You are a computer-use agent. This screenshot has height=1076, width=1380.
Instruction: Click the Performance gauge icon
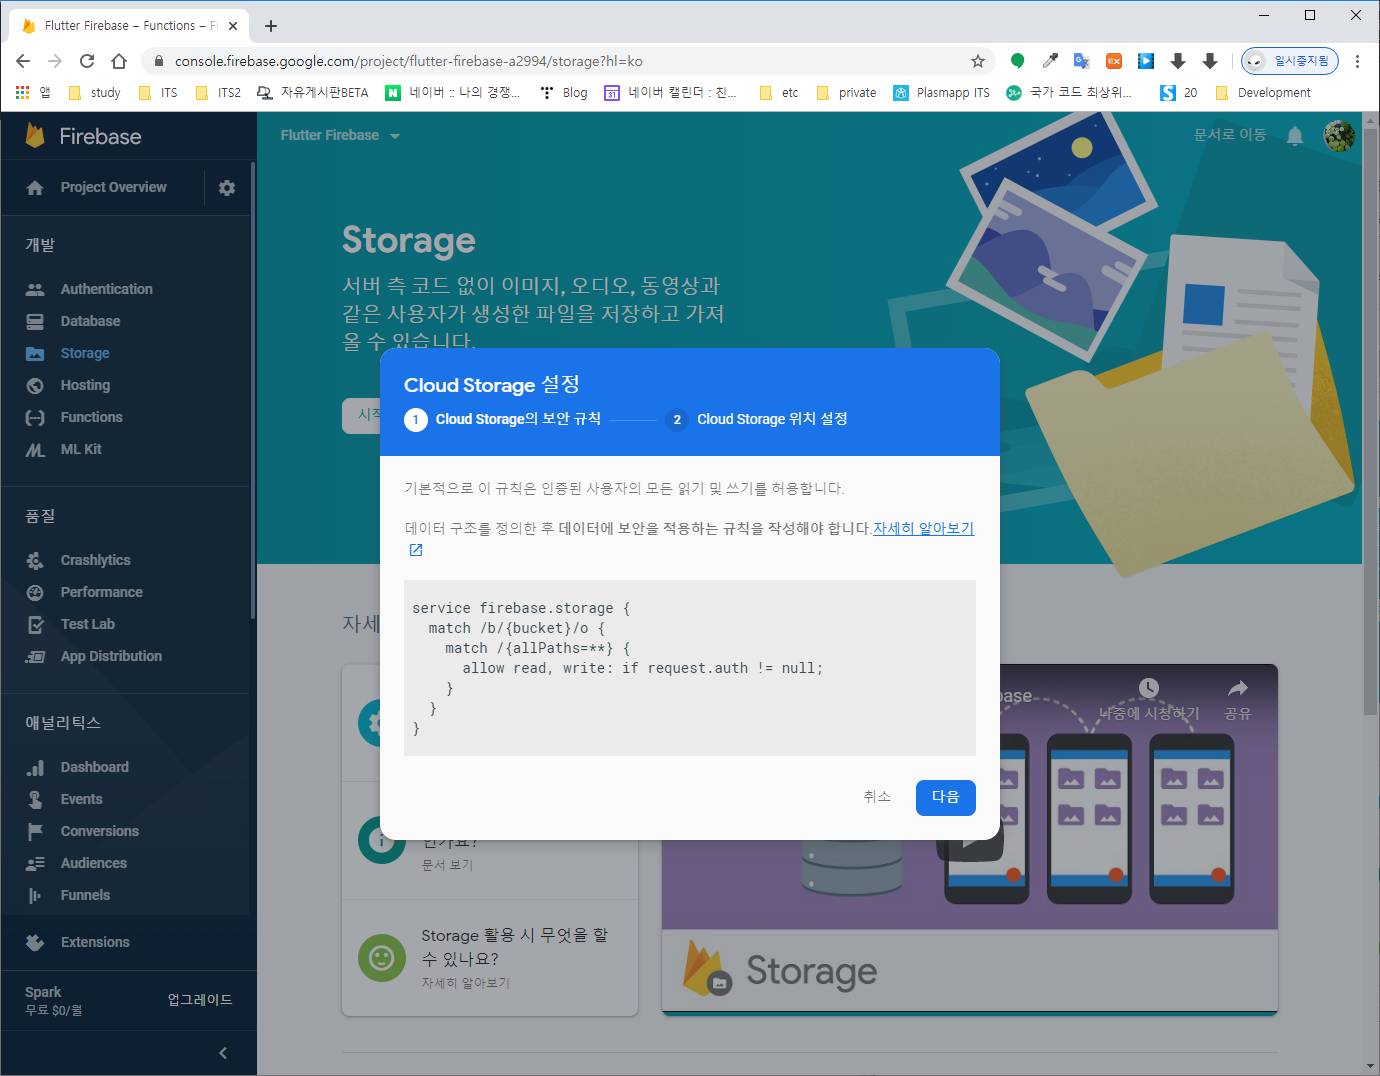[35, 592]
